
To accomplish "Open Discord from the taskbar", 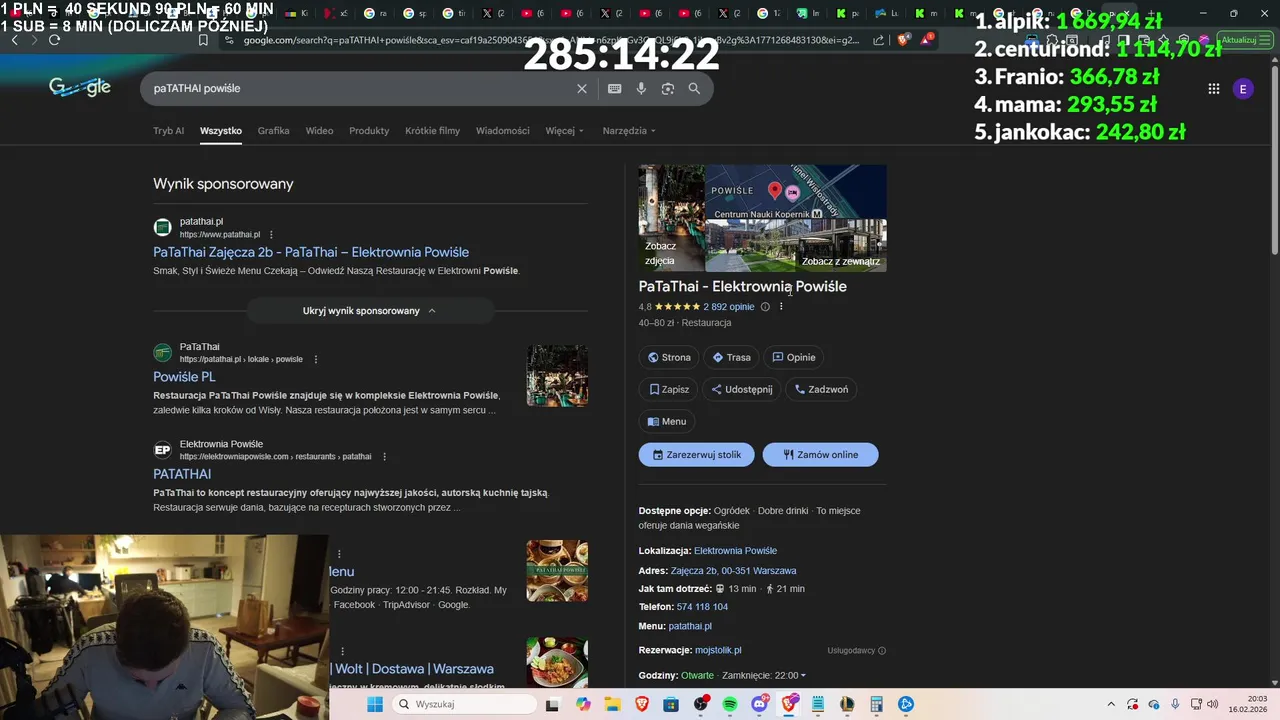I will [759, 704].
